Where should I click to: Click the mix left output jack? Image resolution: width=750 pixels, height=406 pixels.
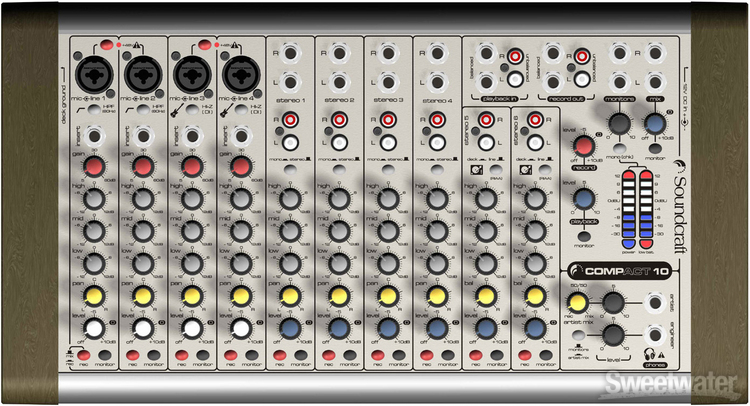point(654,82)
